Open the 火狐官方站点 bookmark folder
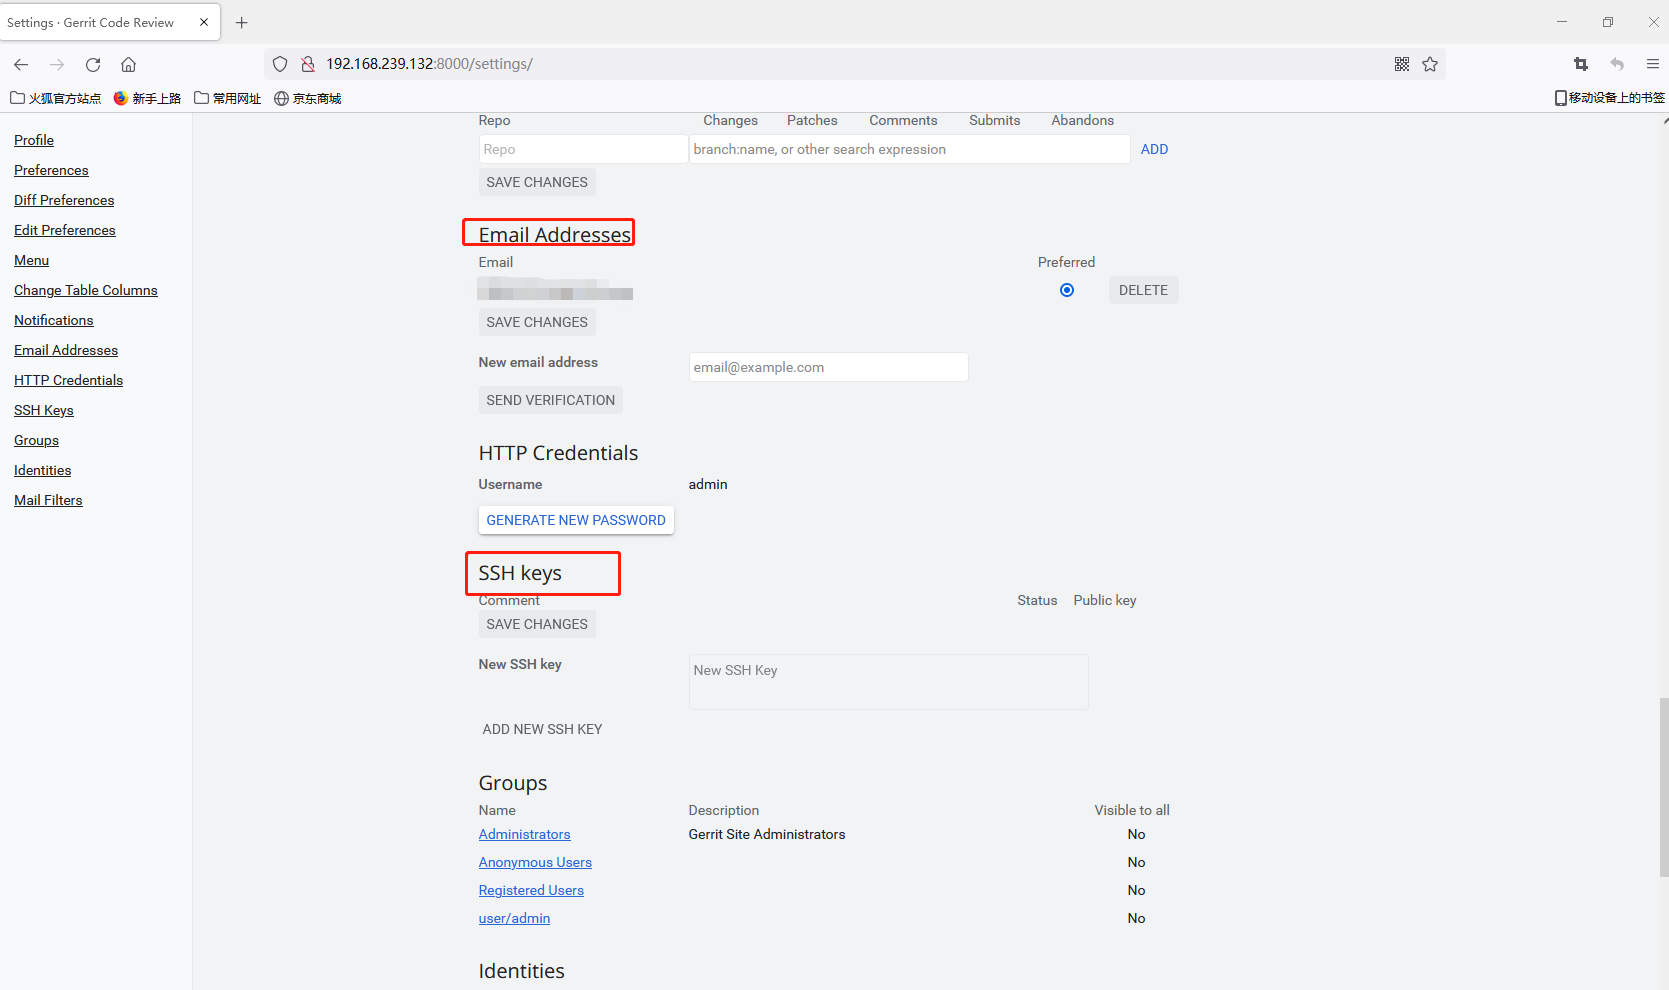Viewport: 1669px width, 990px height. 56,98
